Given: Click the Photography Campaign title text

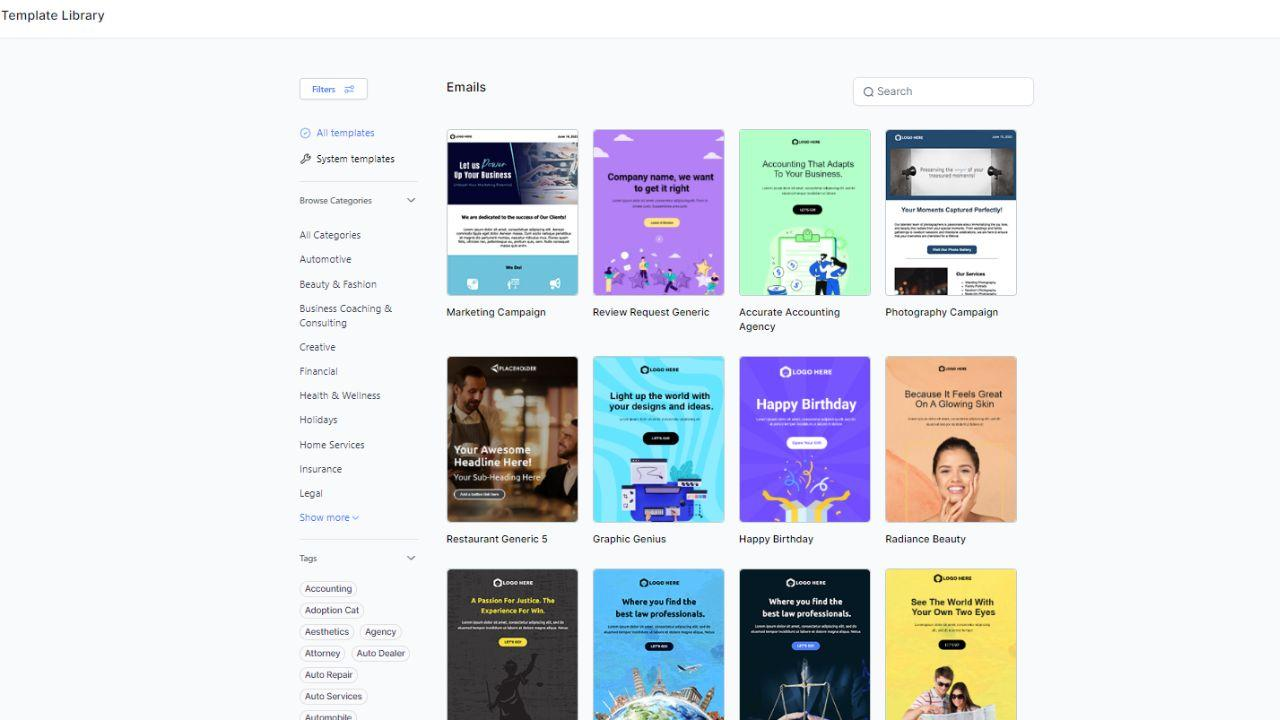Looking at the screenshot, I should tap(942, 312).
